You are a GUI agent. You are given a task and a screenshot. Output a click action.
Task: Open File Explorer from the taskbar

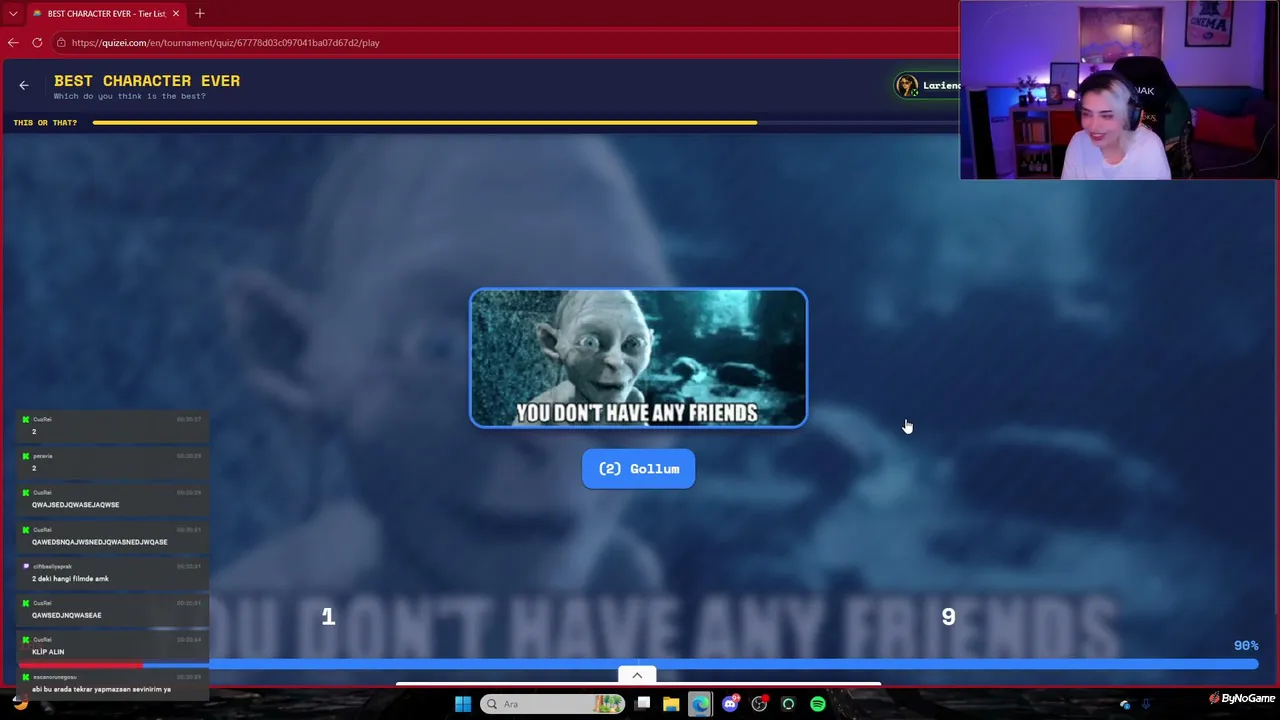click(671, 704)
